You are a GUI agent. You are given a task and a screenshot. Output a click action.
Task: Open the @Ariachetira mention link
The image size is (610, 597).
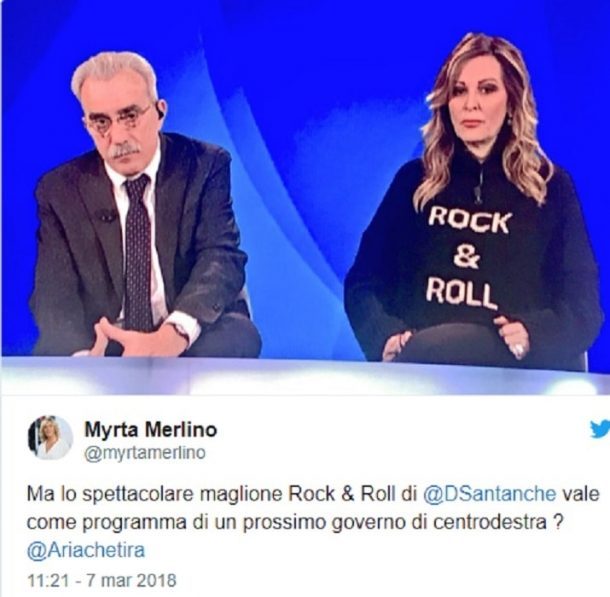point(86,550)
